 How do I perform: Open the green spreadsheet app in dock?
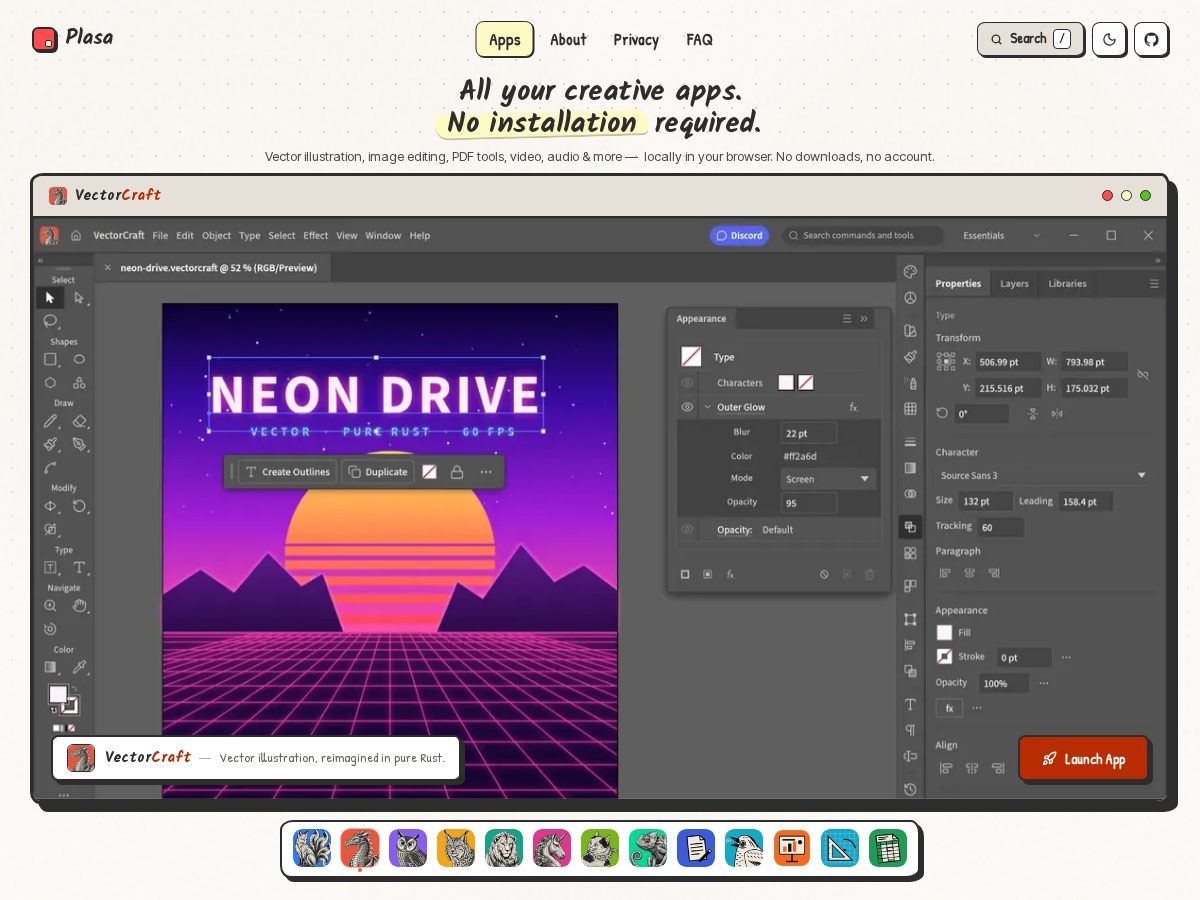[888, 848]
